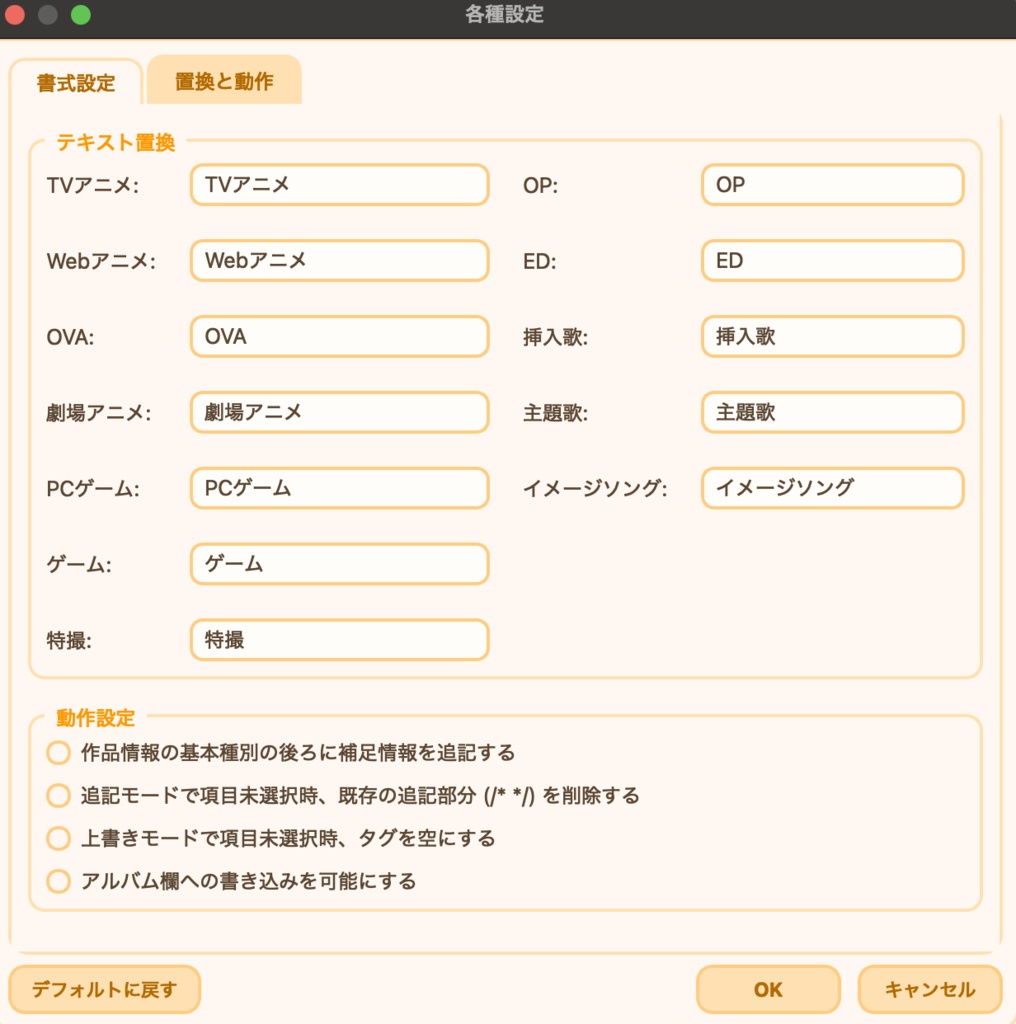Image resolution: width=1016 pixels, height=1024 pixels.
Task: Click デフォルトに戻す to restore defaults
Action: point(104,990)
